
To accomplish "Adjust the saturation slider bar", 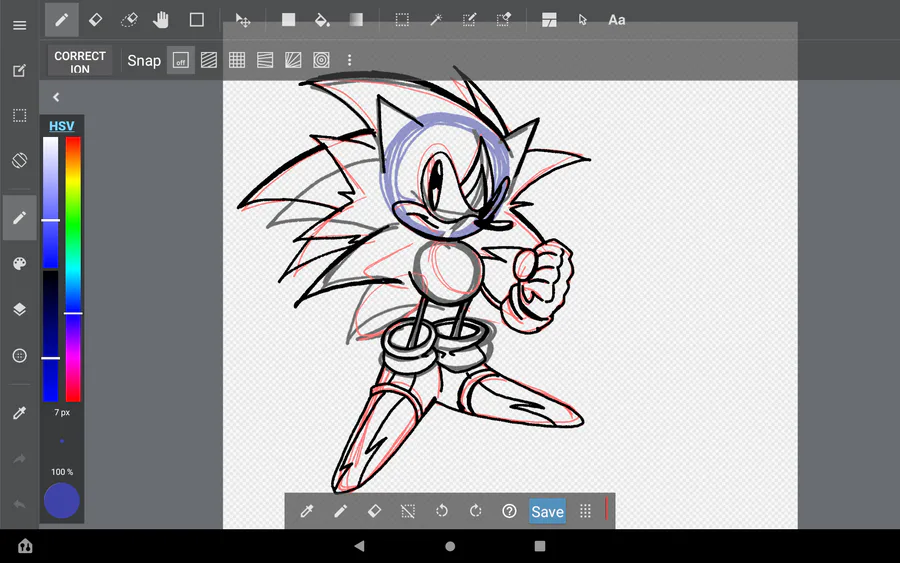I will click(51, 203).
